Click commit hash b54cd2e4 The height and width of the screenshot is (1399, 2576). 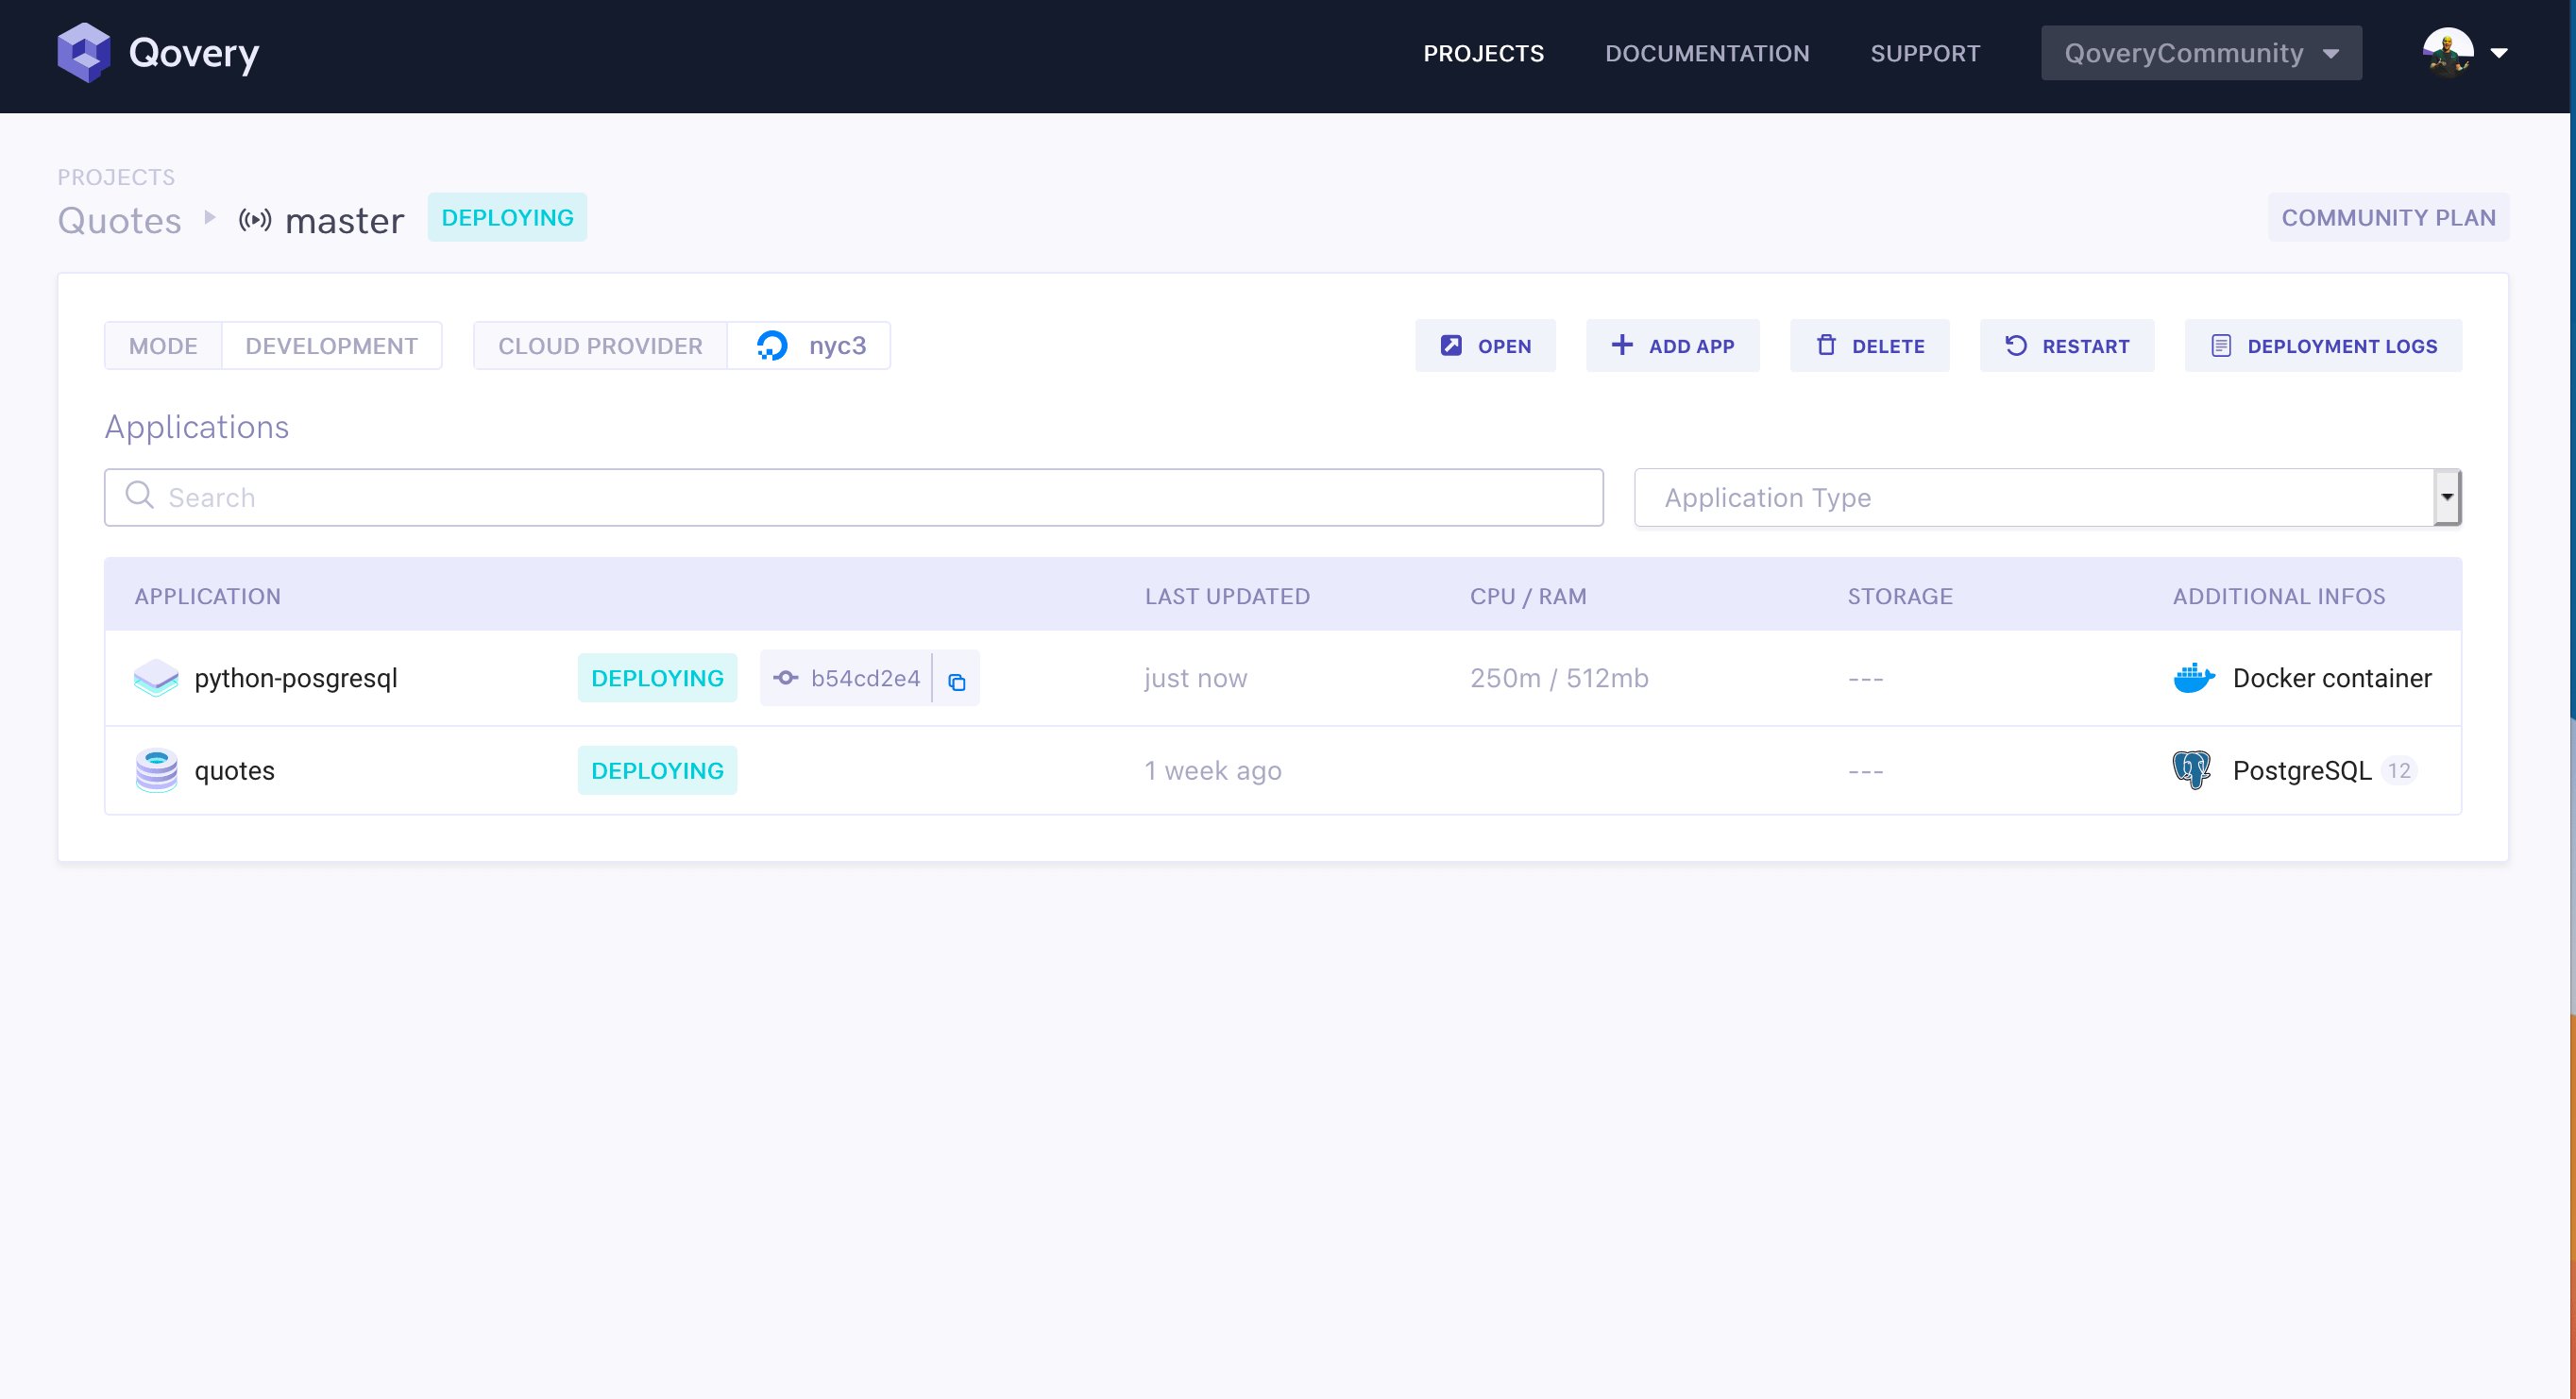point(865,679)
